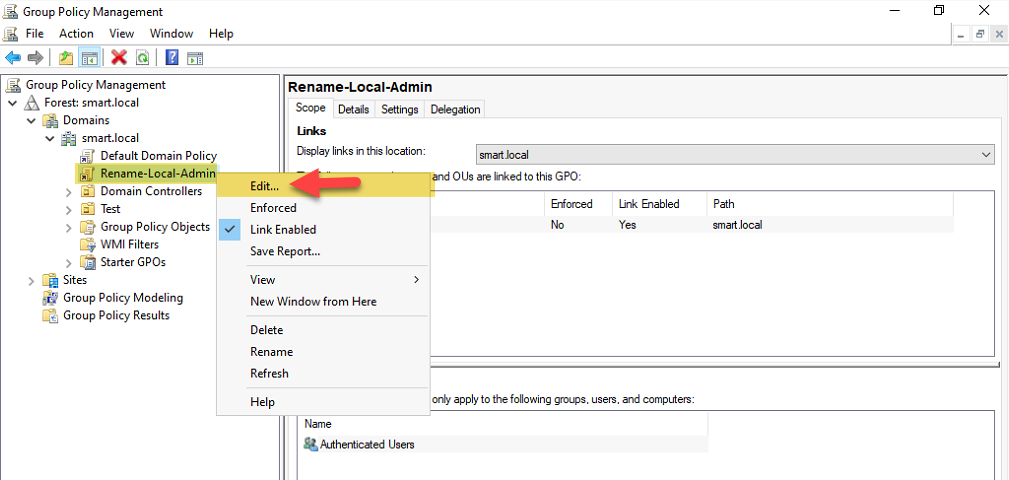Click the smart.local path cell
This screenshot has width=1009, height=480.
click(x=737, y=225)
